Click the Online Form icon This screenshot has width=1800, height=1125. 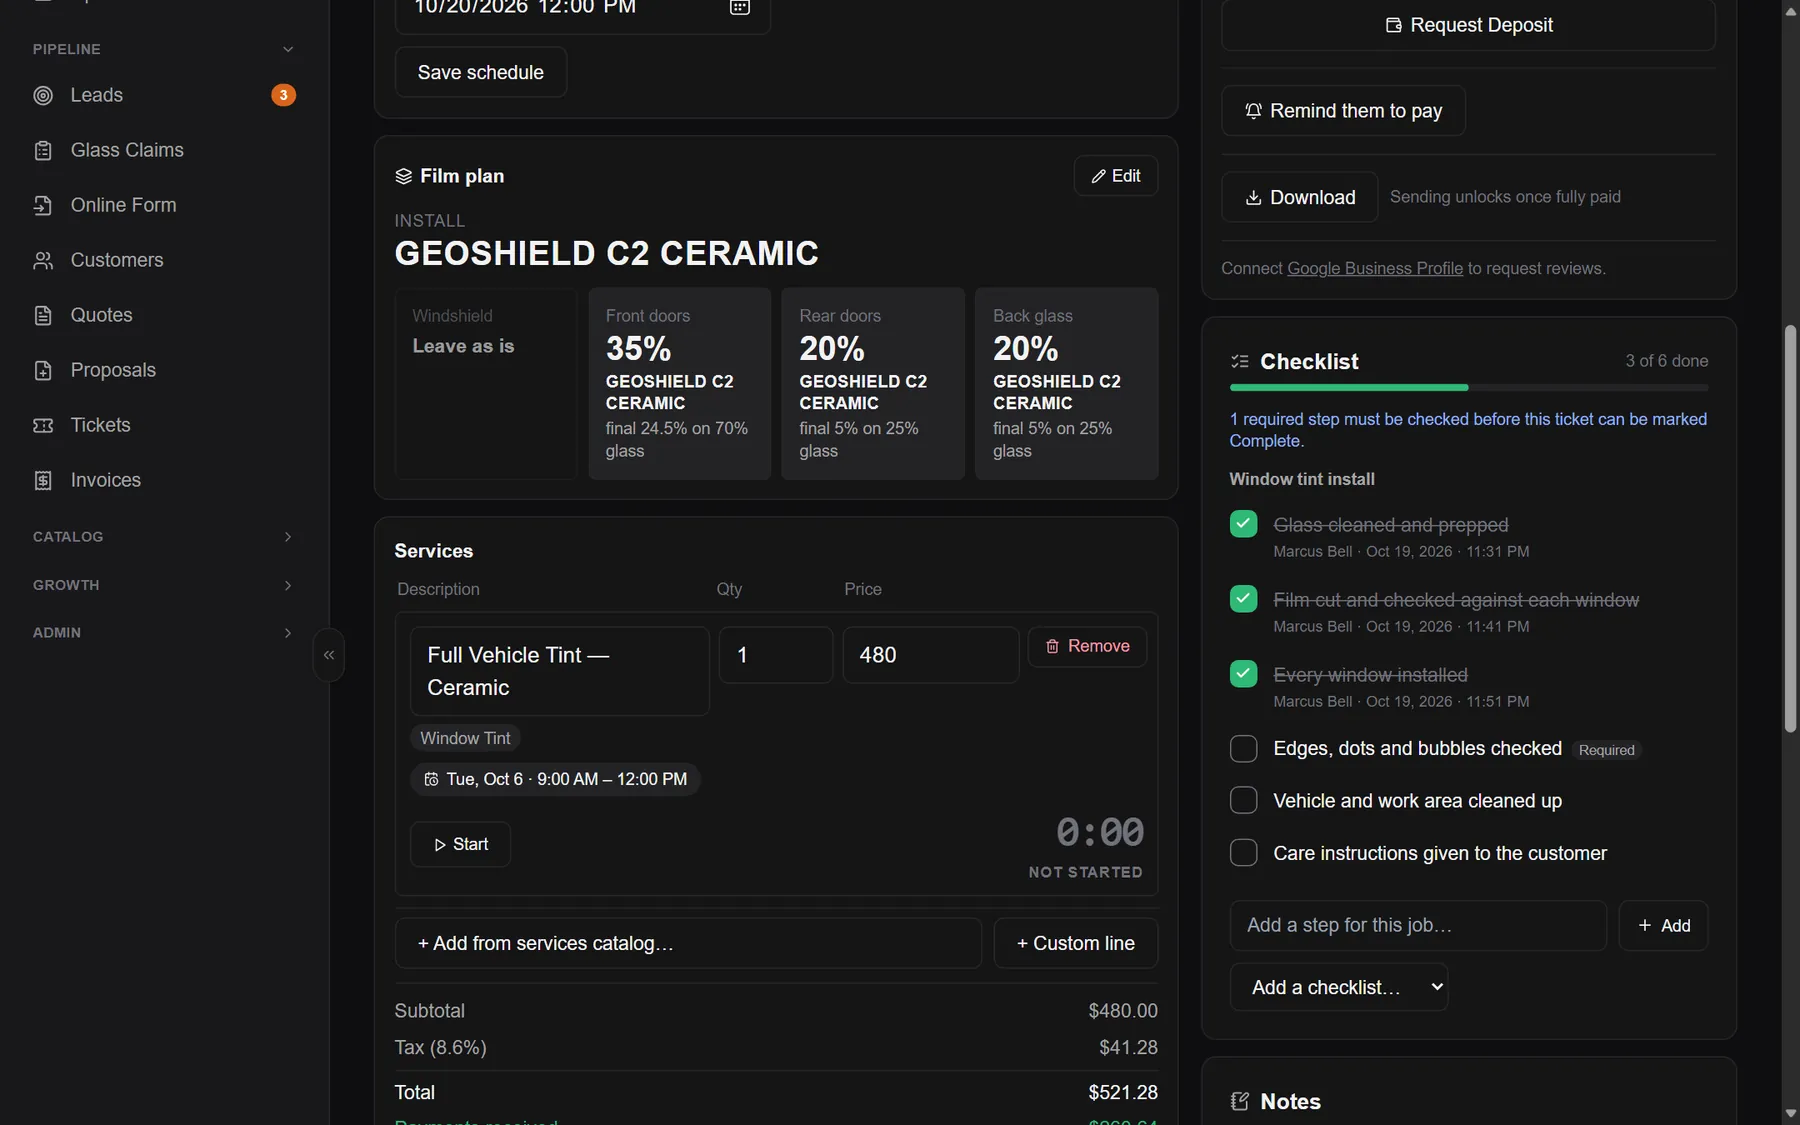pyautogui.click(x=43, y=205)
